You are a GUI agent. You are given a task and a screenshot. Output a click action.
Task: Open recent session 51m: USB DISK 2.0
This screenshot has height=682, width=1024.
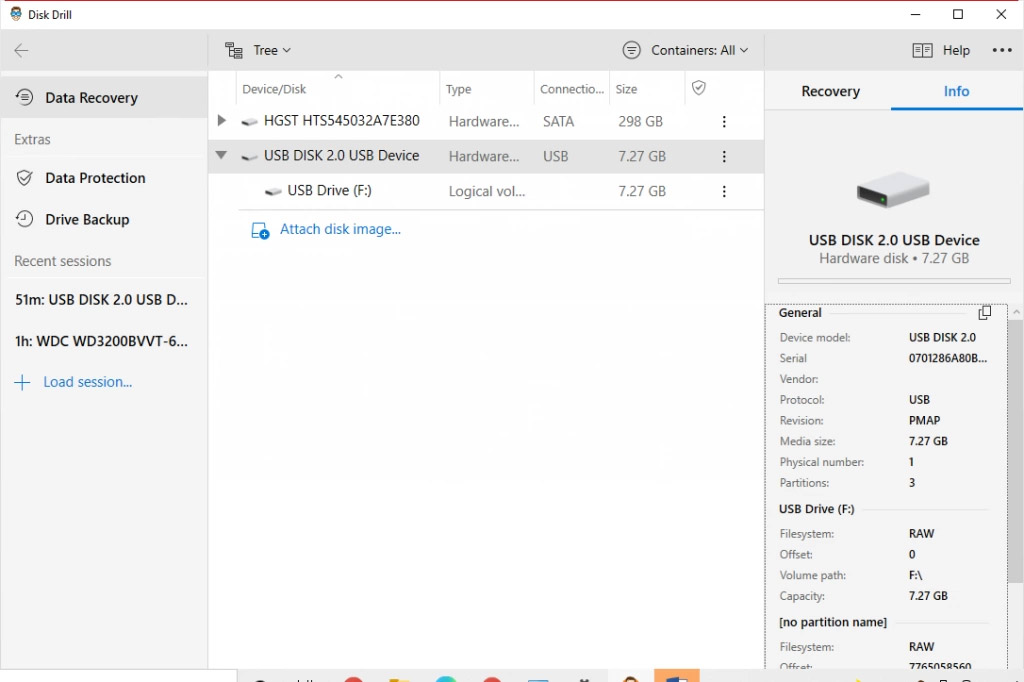101,300
